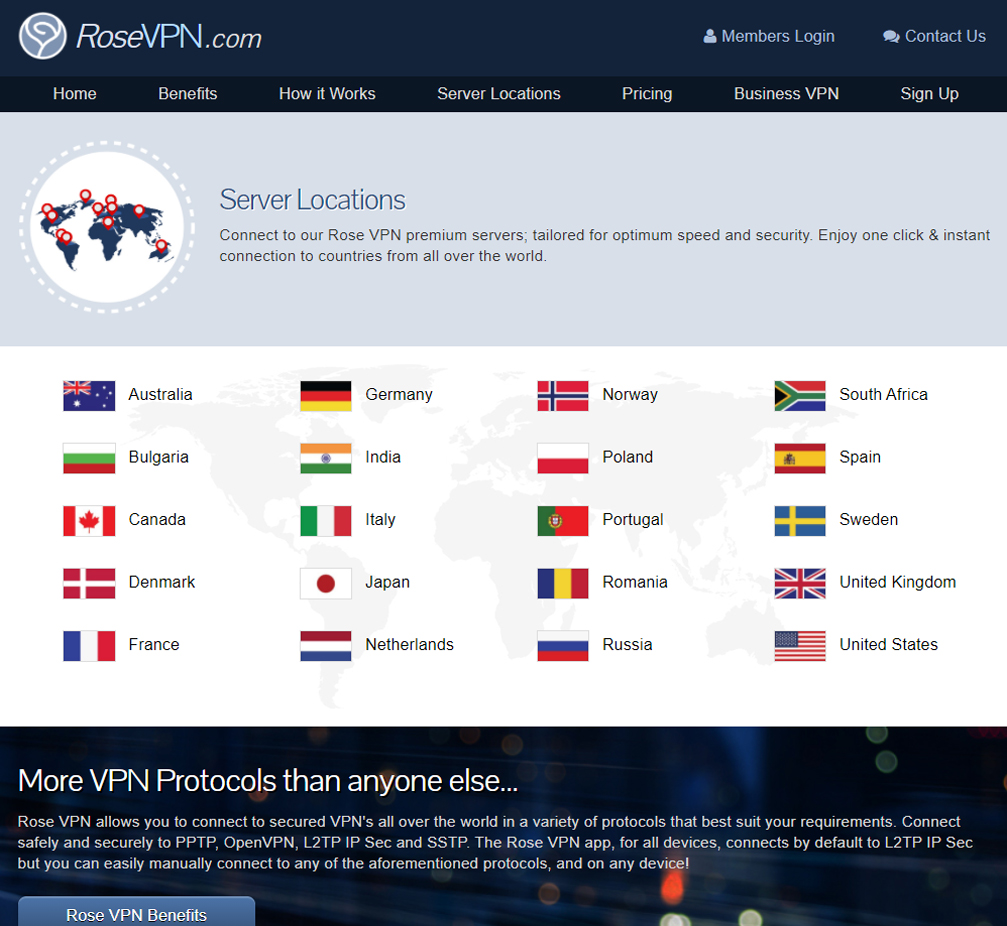Select the India country label

[383, 457]
